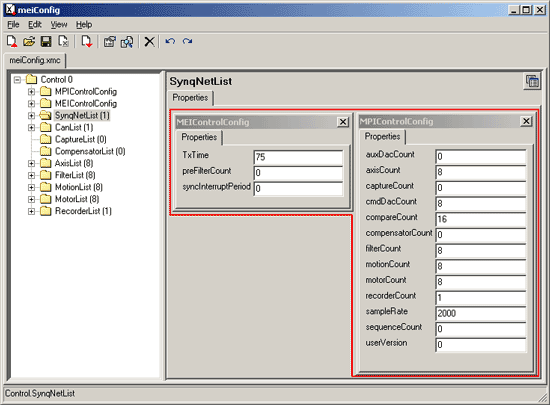The image size is (550, 405).
Task: Click the CaptureList folder icon
Action: point(46,139)
